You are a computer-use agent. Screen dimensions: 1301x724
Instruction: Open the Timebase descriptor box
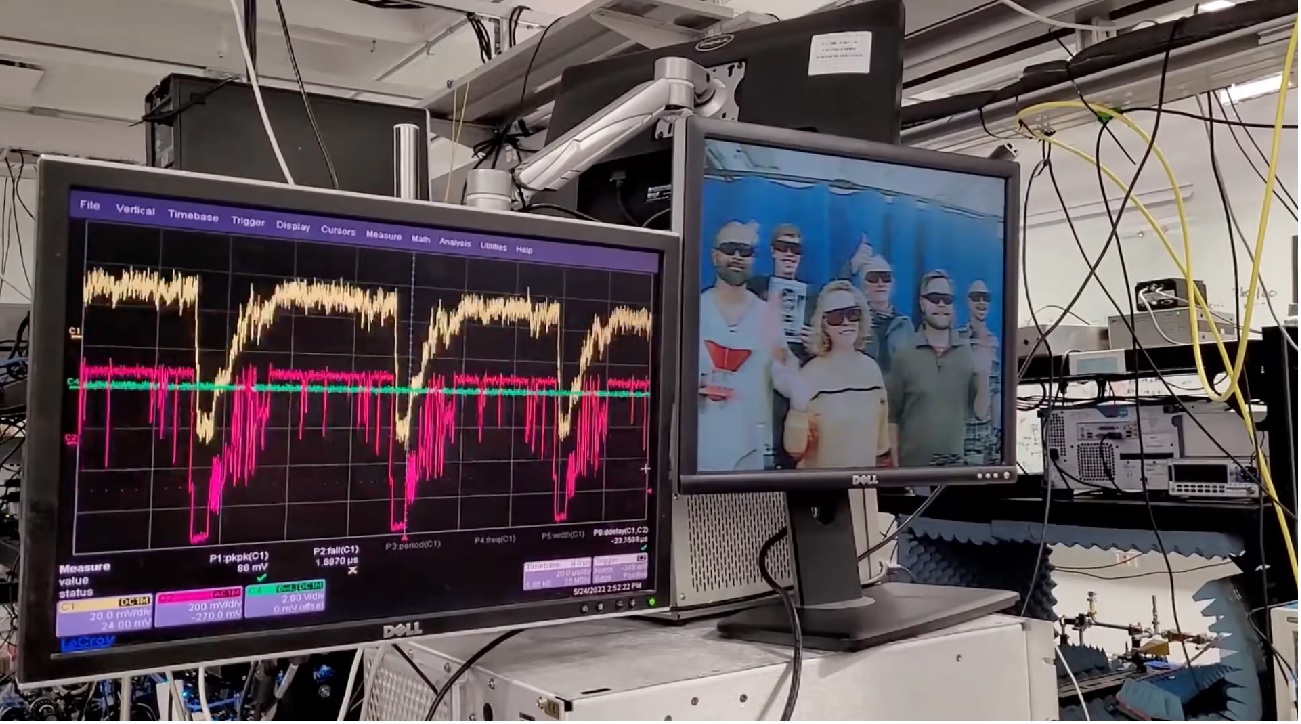556,573
